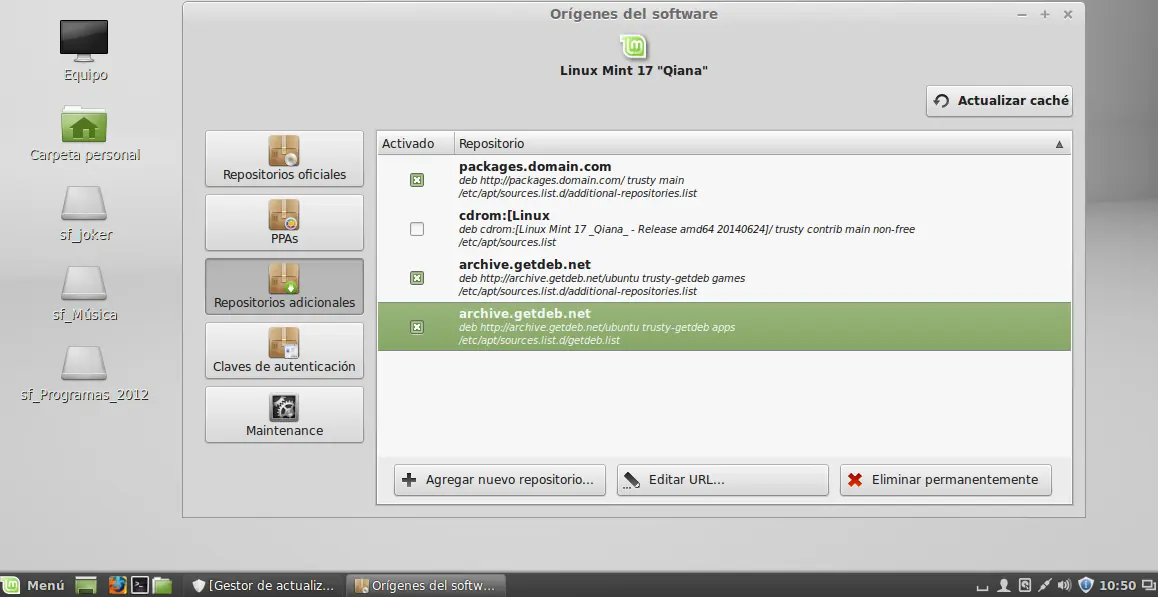The height and width of the screenshot is (597, 1158).
Task: Click the removable drives tray icon
Action: [x=1024, y=586]
